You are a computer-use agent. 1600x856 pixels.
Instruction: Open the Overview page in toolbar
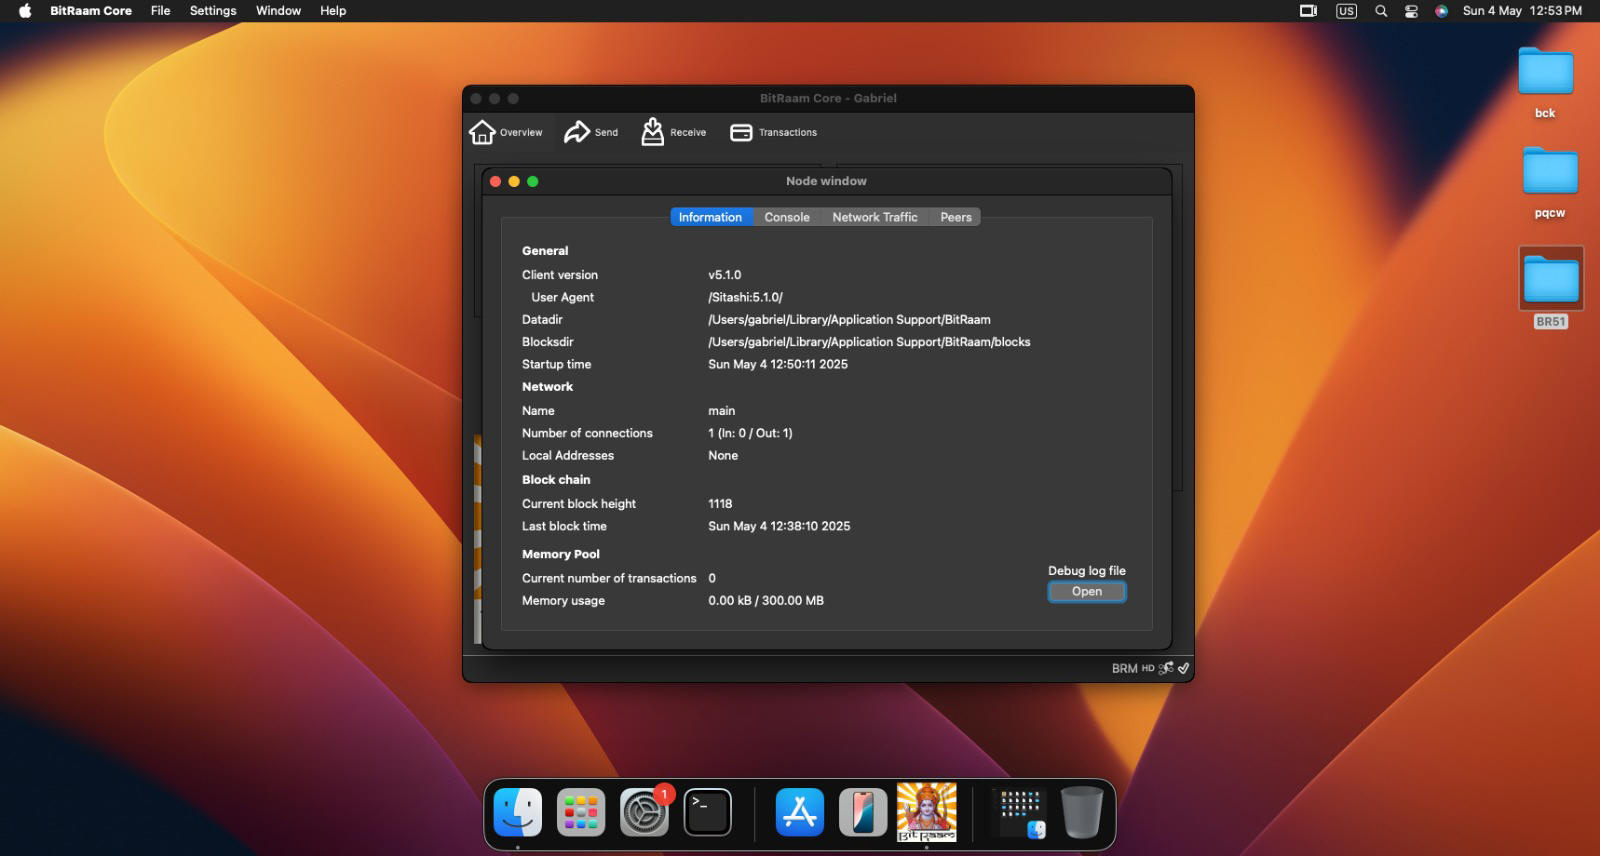507,132
